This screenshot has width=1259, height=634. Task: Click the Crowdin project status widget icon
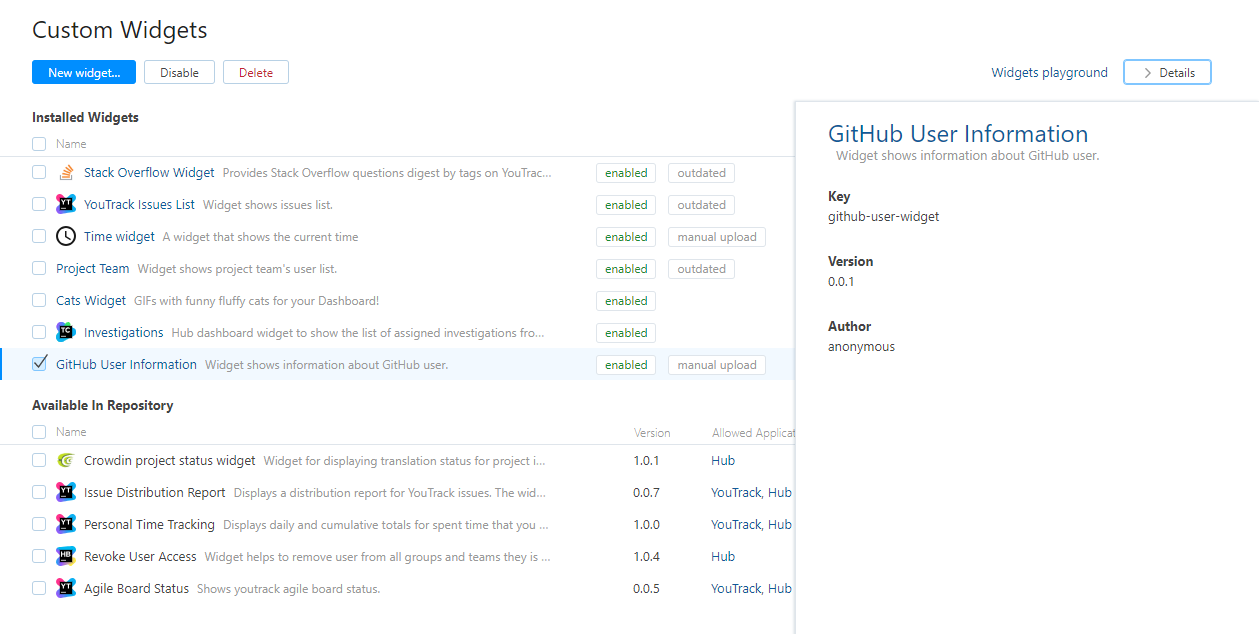tap(66, 461)
